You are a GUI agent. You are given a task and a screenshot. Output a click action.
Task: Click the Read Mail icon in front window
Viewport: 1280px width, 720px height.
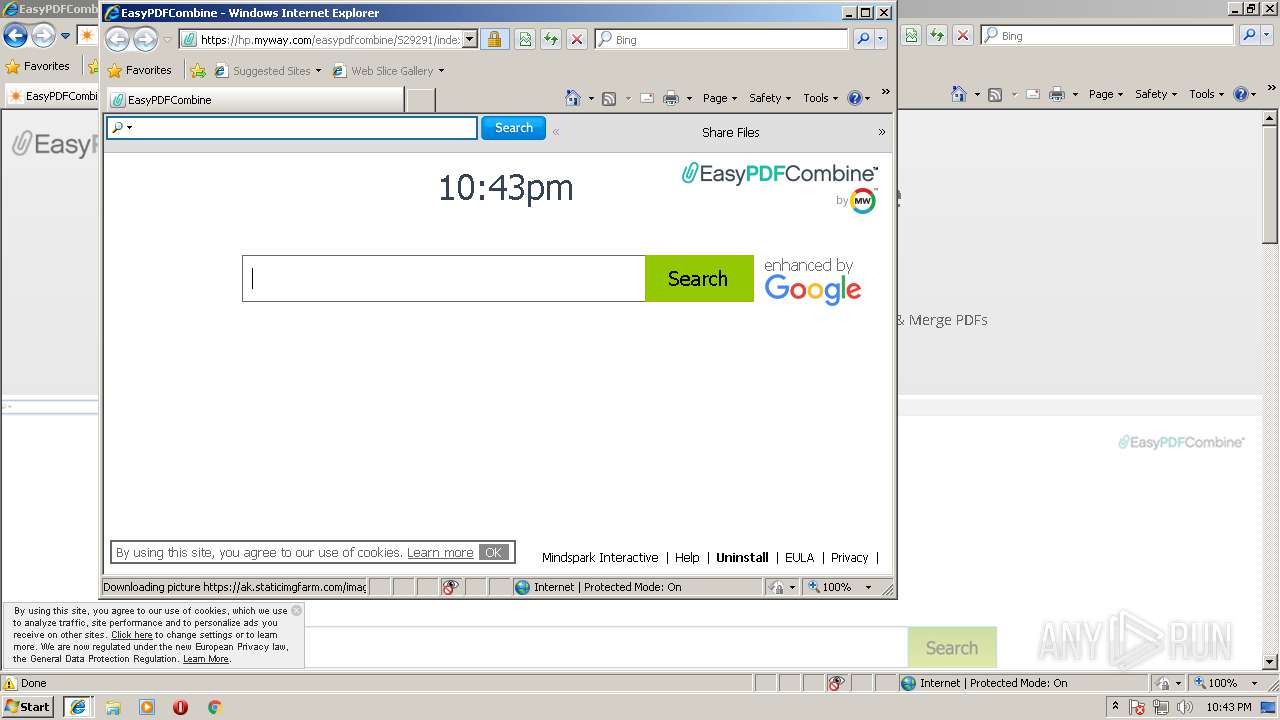tap(647, 98)
